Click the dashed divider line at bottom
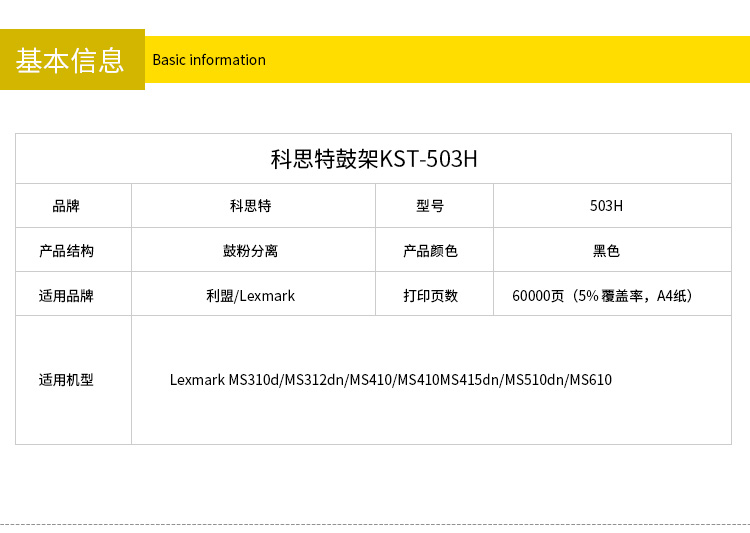Viewport: 750px width, 533px height. pyautogui.click(x=375, y=524)
